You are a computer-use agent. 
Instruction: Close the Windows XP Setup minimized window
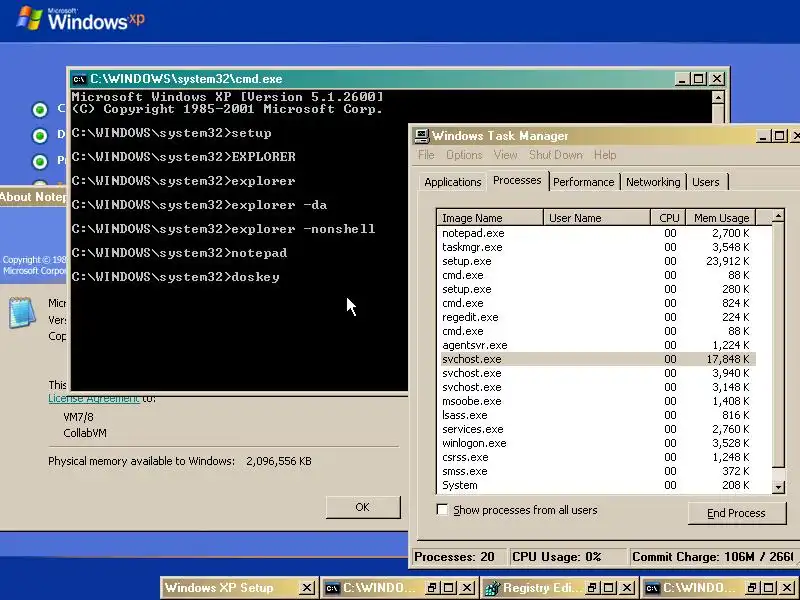pos(307,588)
